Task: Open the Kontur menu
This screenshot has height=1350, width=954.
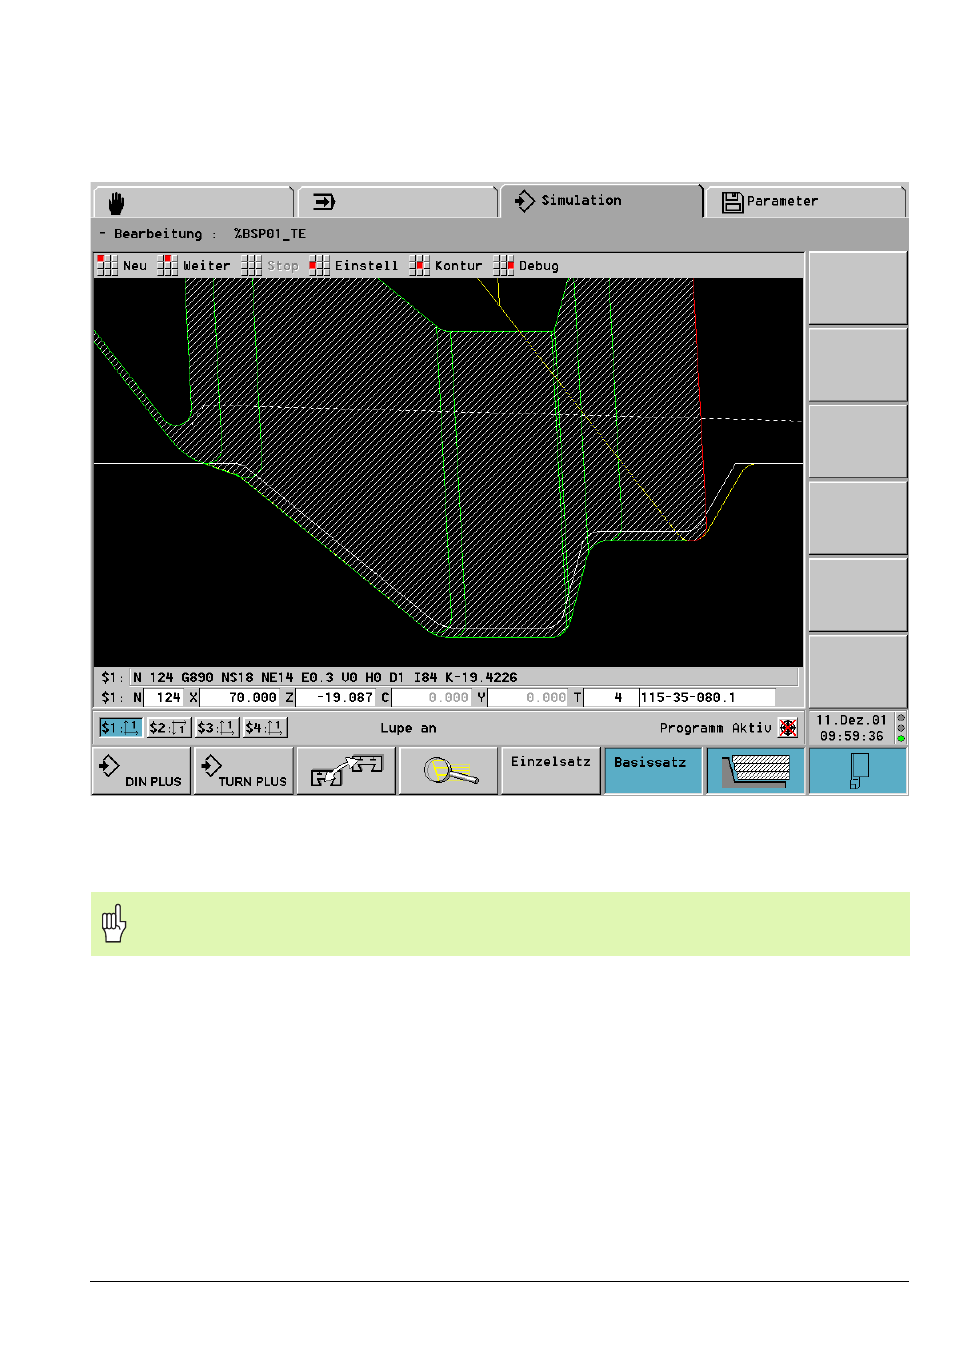Action: pyautogui.click(x=446, y=265)
